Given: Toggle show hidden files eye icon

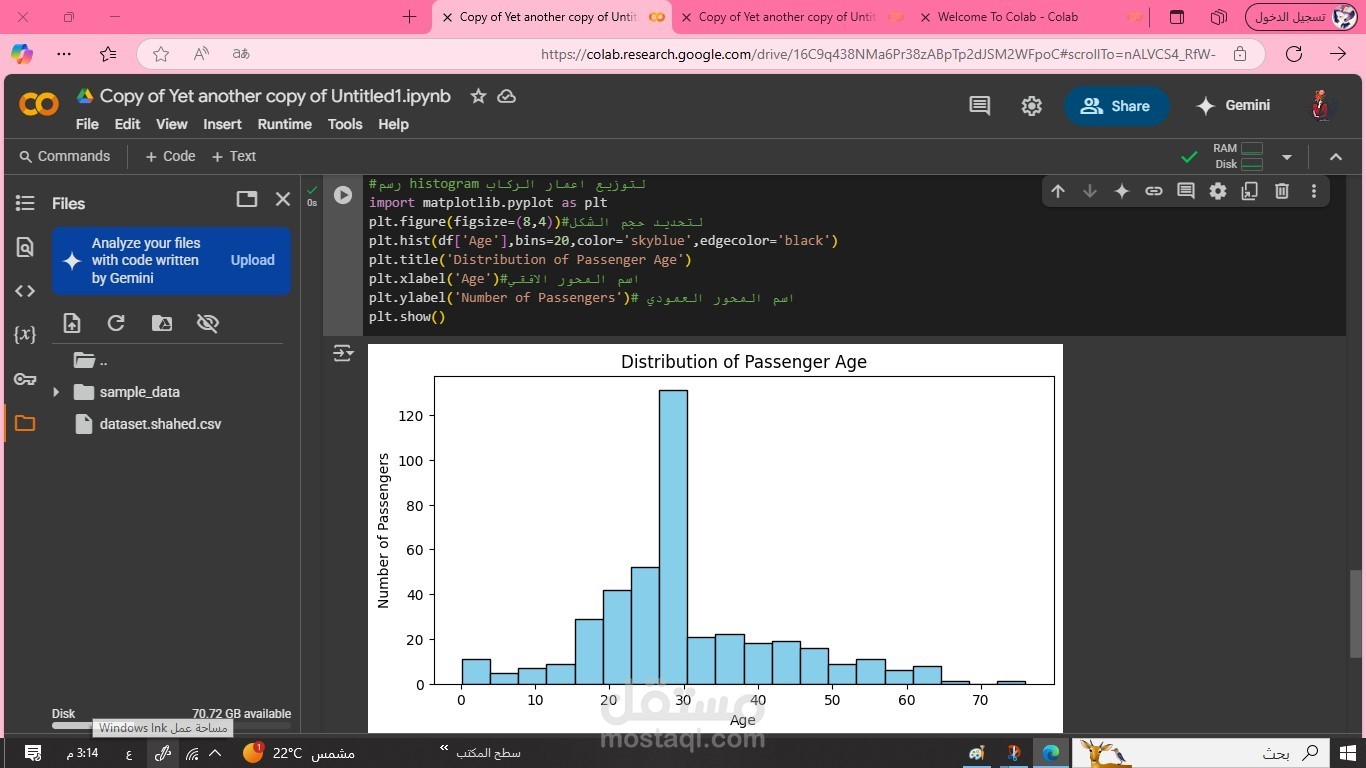Looking at the screenshot, I should tap(207, 323).
